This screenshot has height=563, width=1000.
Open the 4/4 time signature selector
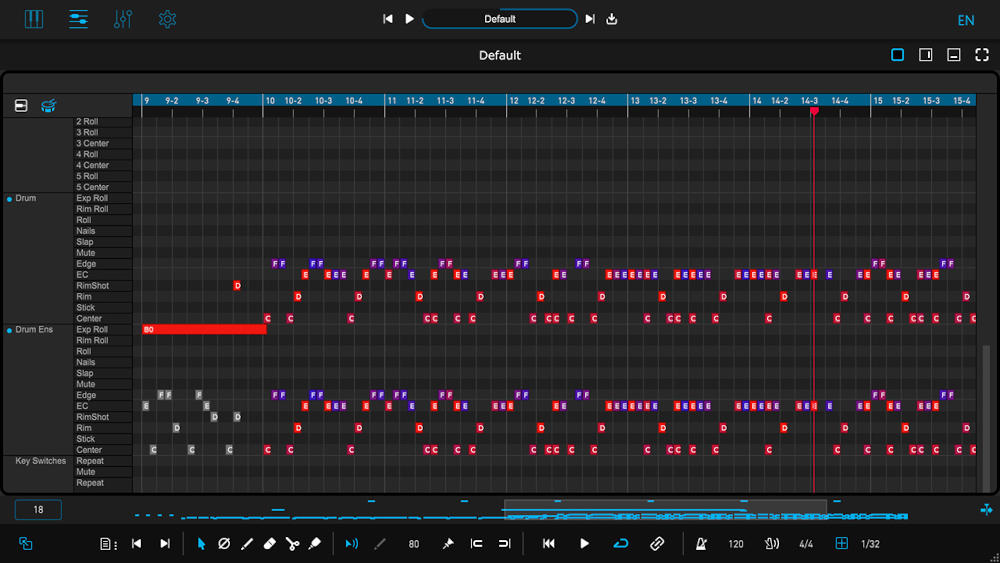806,544
